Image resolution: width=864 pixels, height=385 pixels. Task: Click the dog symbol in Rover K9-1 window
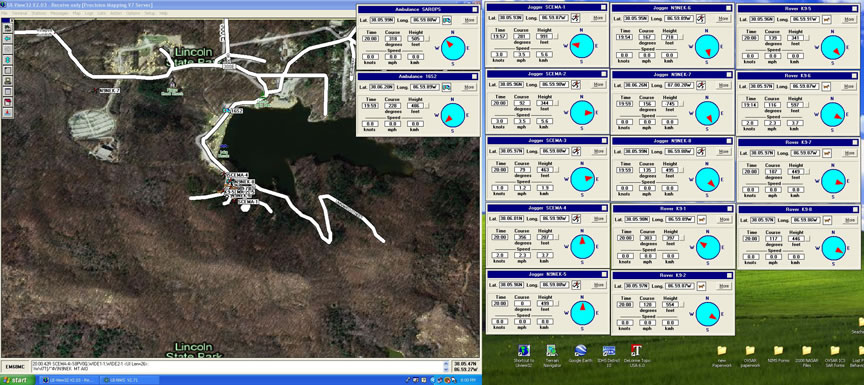tap(701, 219)
